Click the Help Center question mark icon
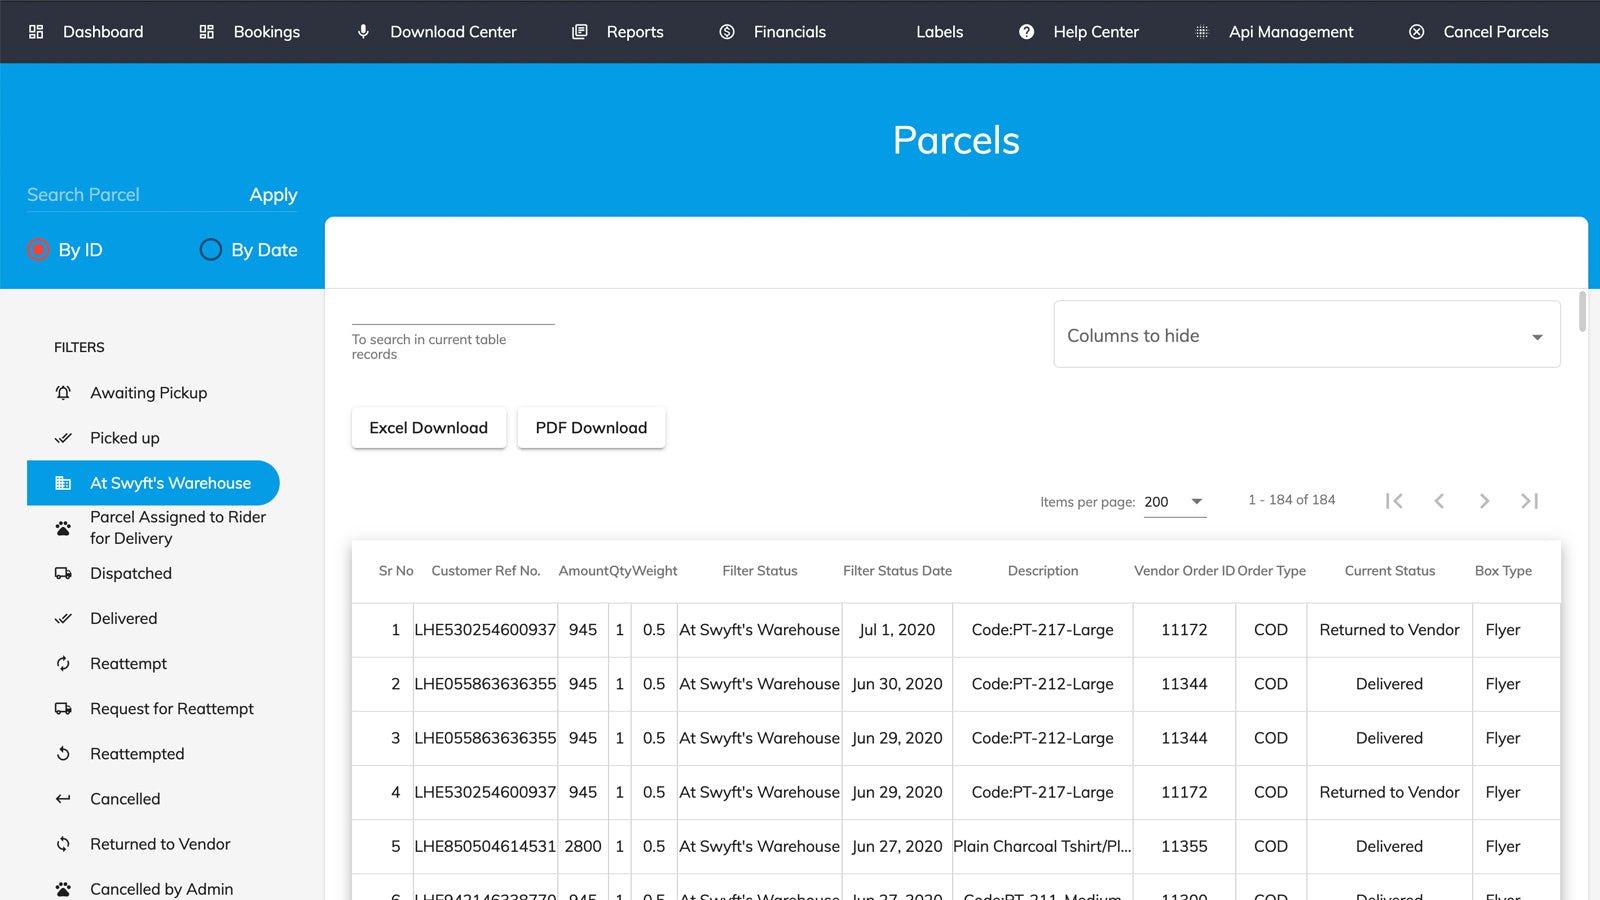The width and height of the screenshot is (1600, 900). 1026,32
